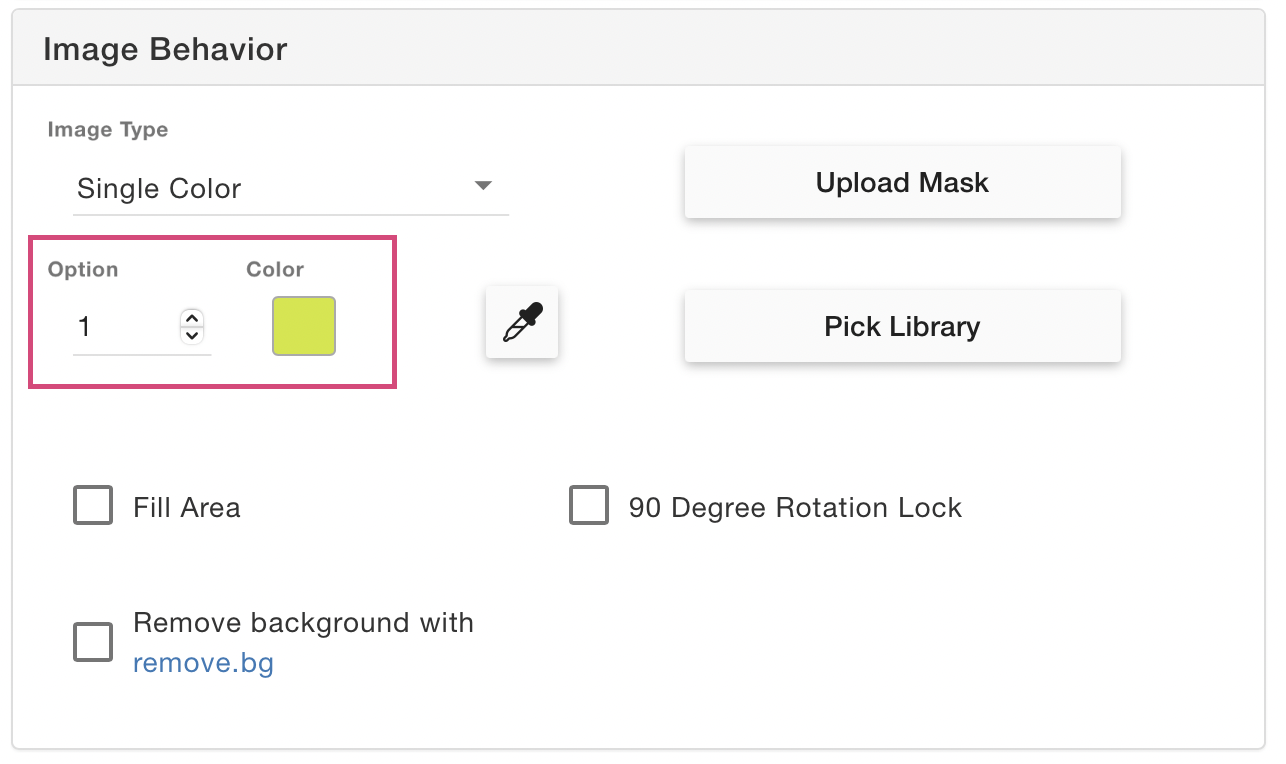Increase the Option value with up arrow
This screenshot has width=1286, height=764.
[192, 318]
